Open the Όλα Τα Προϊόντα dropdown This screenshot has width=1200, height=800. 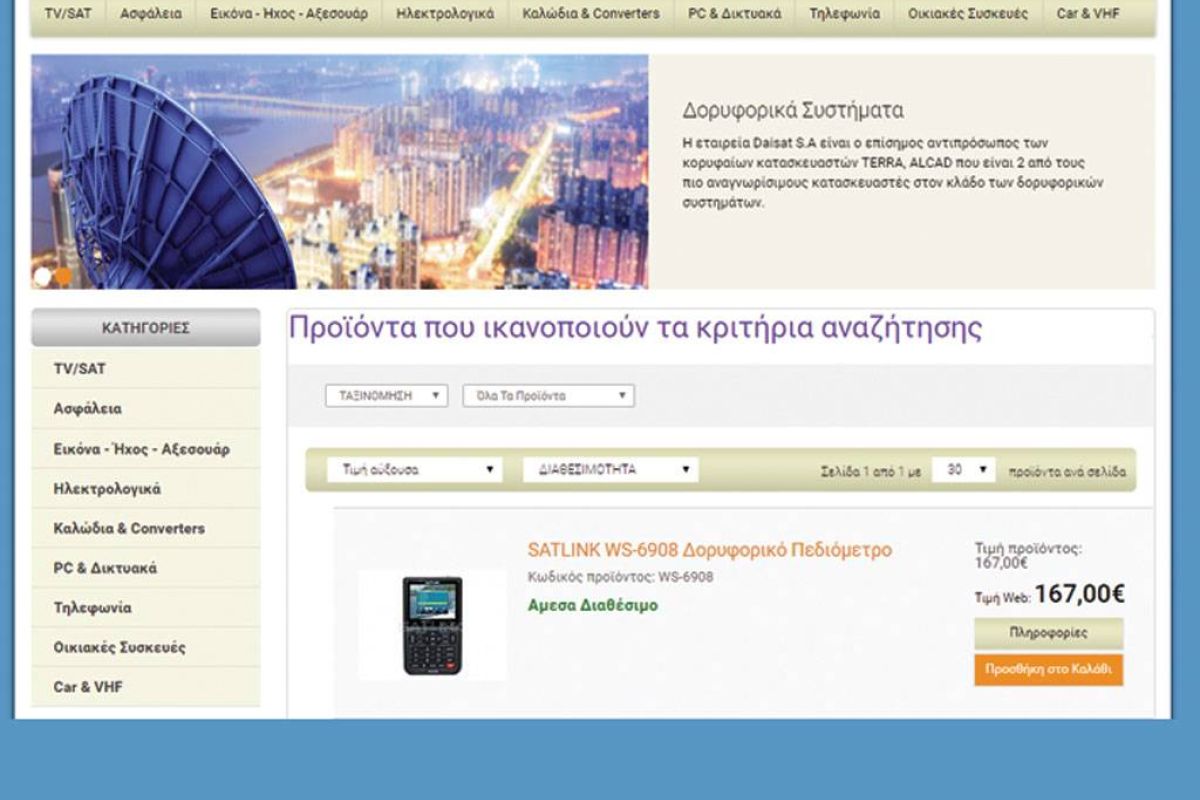pyautogui.click(x=548, y=396)
